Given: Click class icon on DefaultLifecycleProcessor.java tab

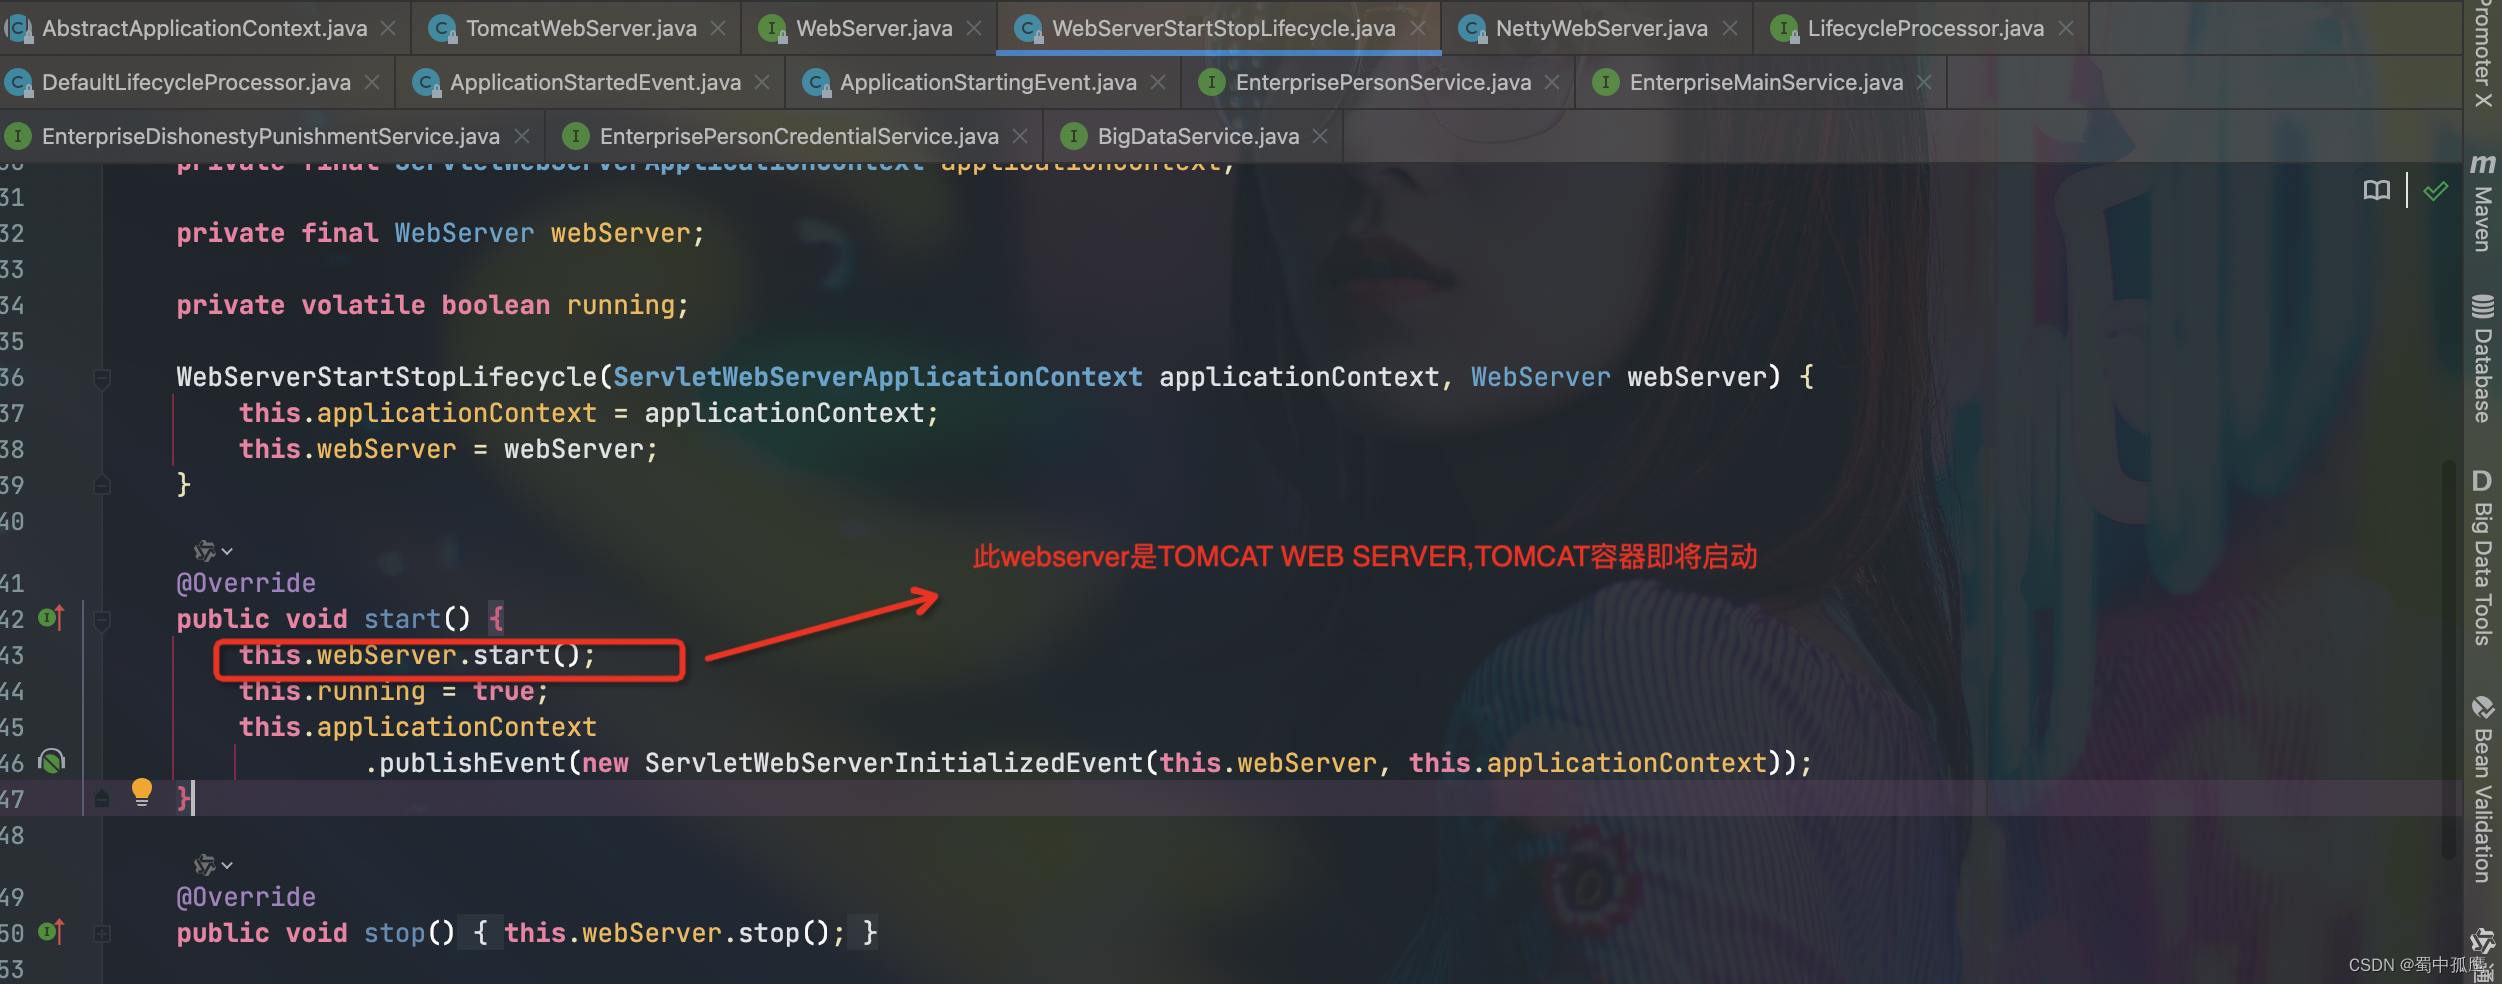Looking at the screenshot, I should click(x=18, y=83).
